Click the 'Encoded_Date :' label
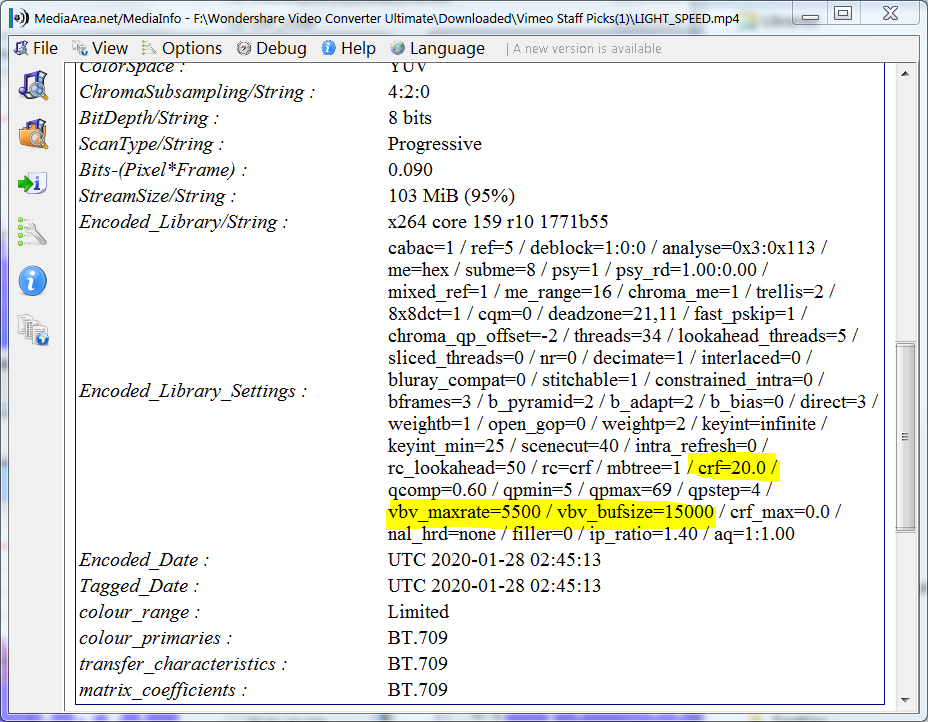 (144, 560)
